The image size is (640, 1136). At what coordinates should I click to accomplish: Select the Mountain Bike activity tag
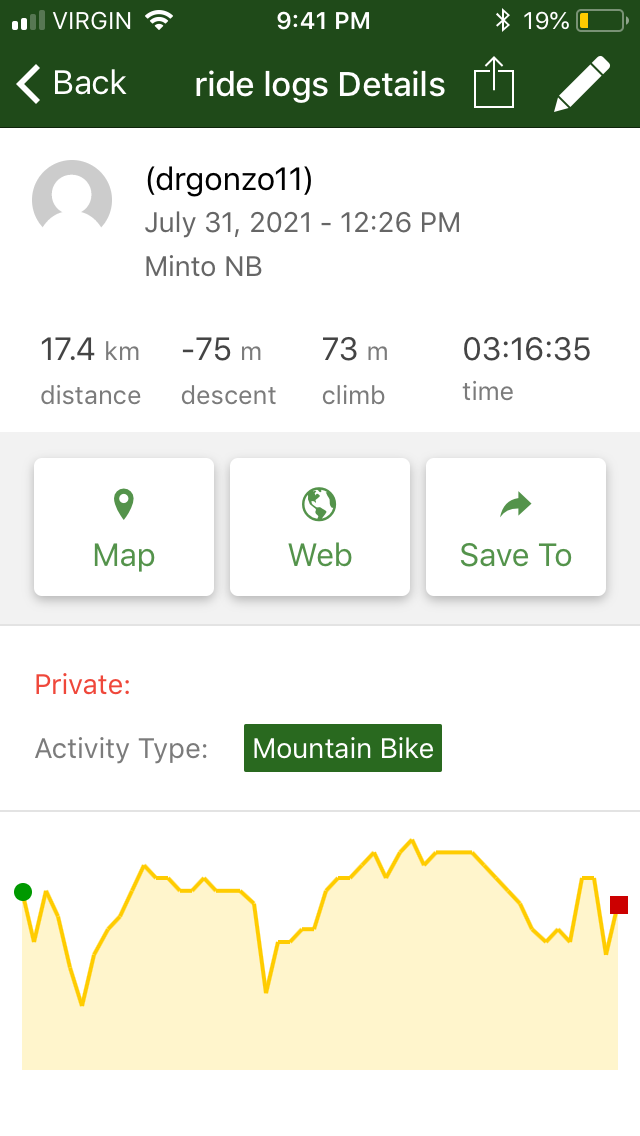pyautogui.click(x=343, y=748)
